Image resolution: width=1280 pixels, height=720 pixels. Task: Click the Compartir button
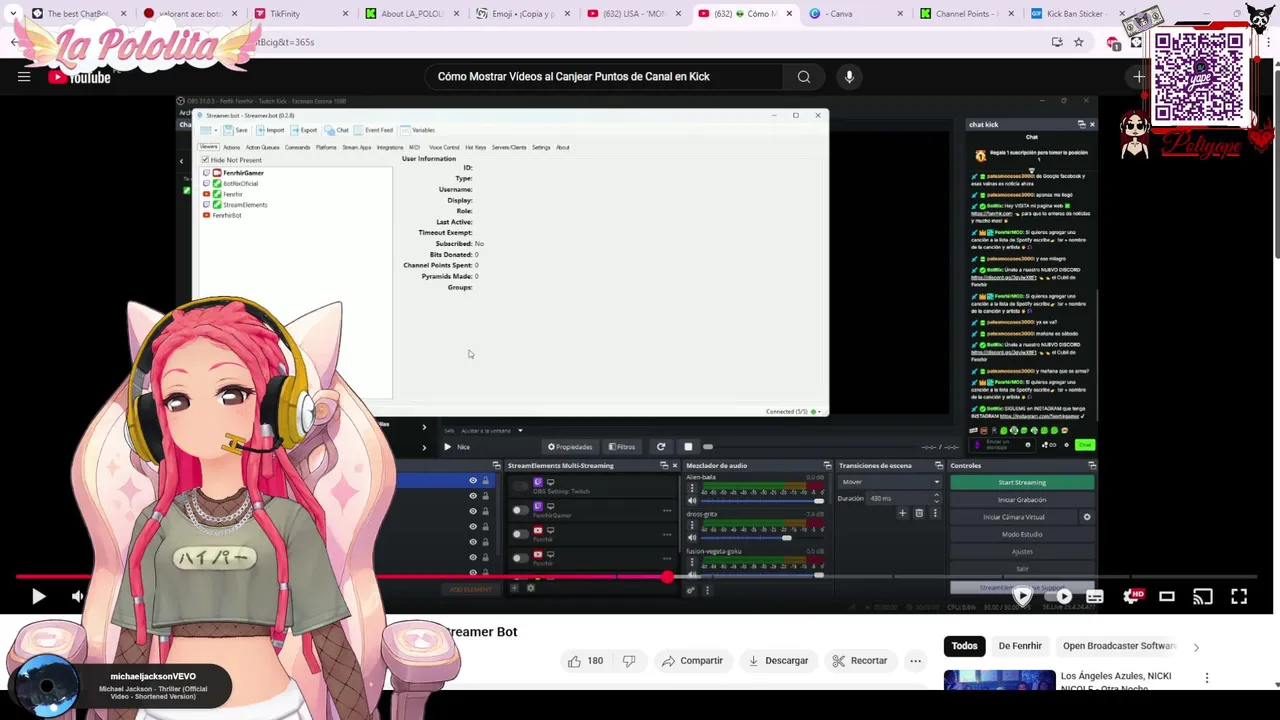click(x=691, y=661)
